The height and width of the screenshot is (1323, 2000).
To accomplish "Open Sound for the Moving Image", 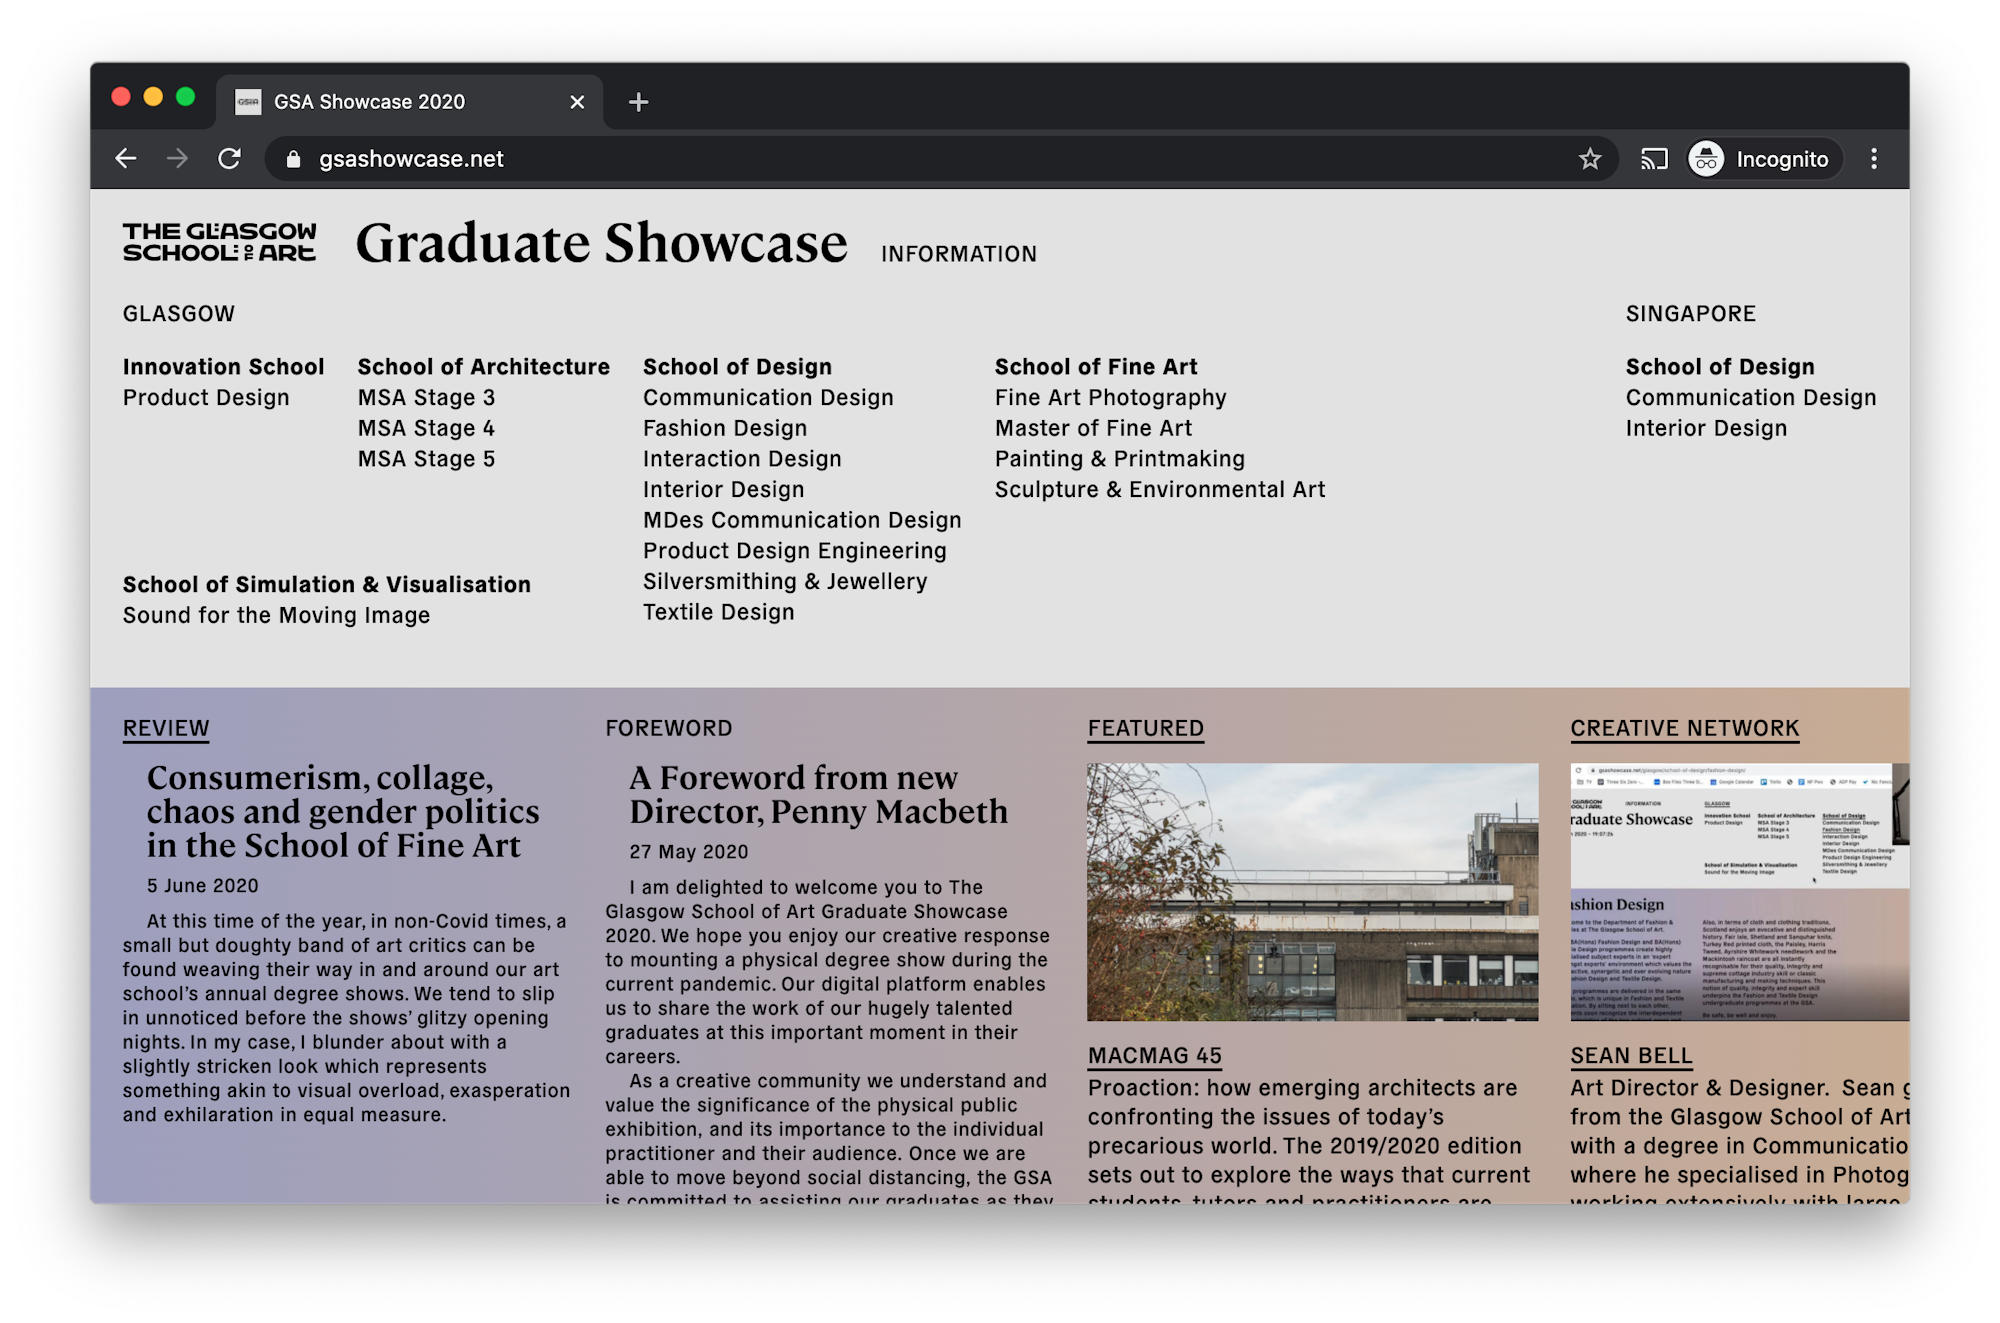I will (x=276, y=616).
